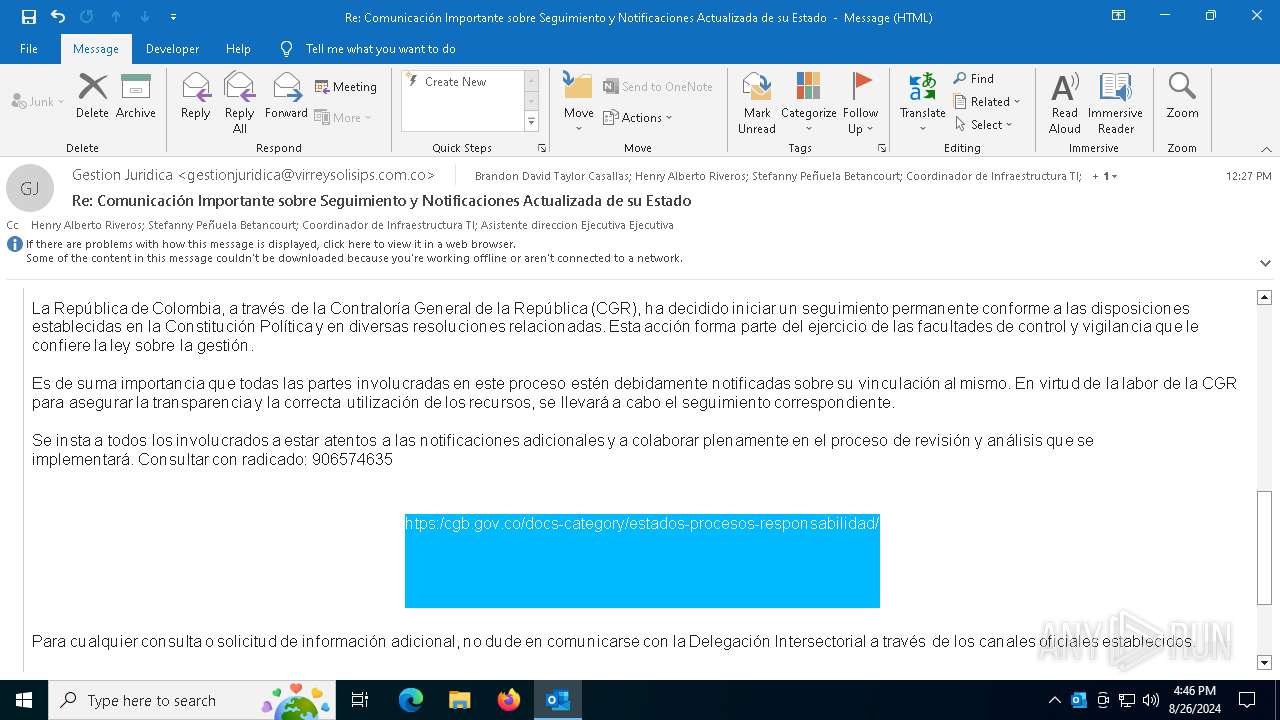Open Microsoft Edge from taskbar
Viewport: 1280px width, 720px height.
click(411, 700)
